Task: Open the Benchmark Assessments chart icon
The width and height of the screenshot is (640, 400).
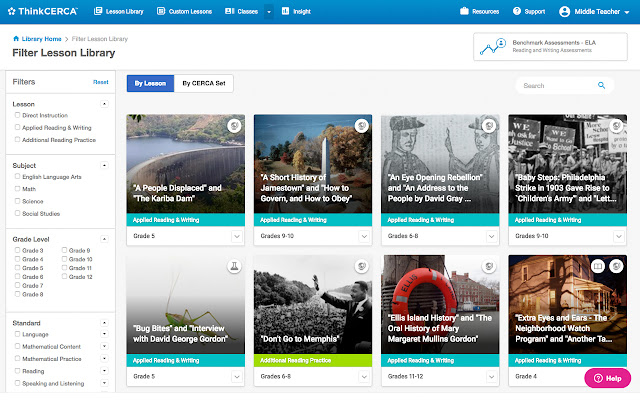Action: pos(491,46)
